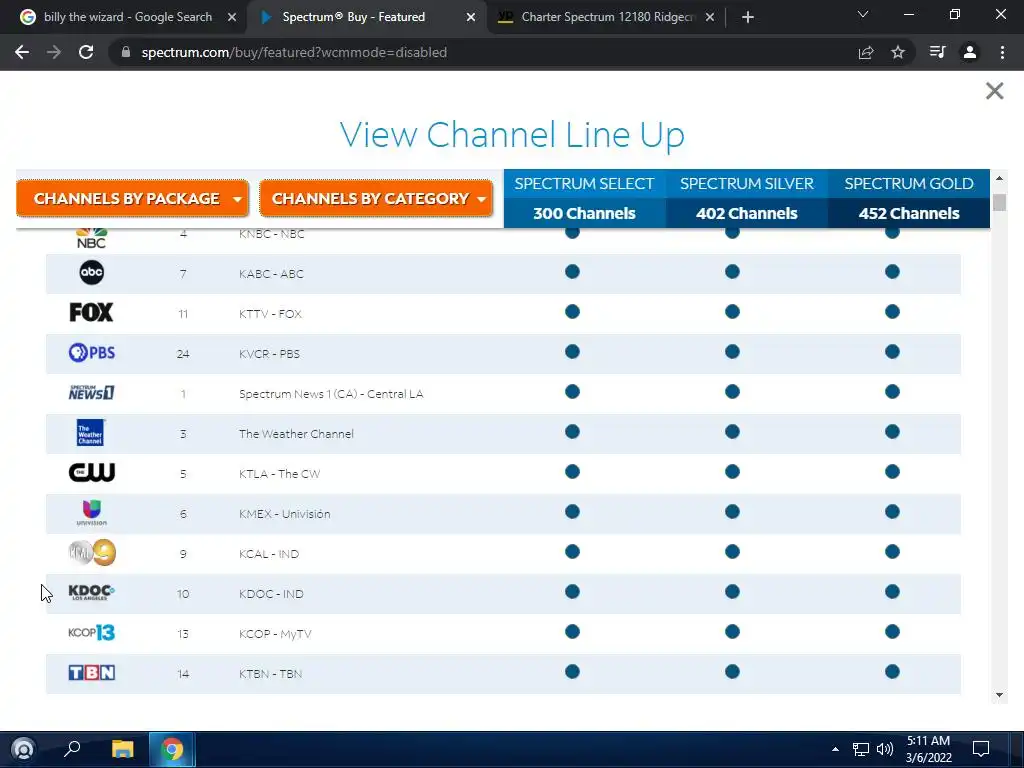
Task: Click the address bar URL
Action: click(294, 52)
